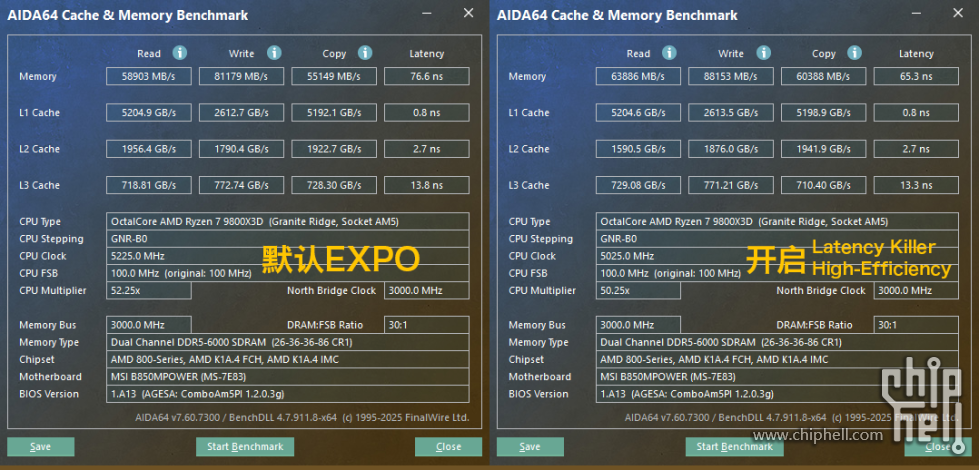The image size is (979, 470).
Task: Select memory read value 63886 MB/s
Action: (x=638, y=77)
